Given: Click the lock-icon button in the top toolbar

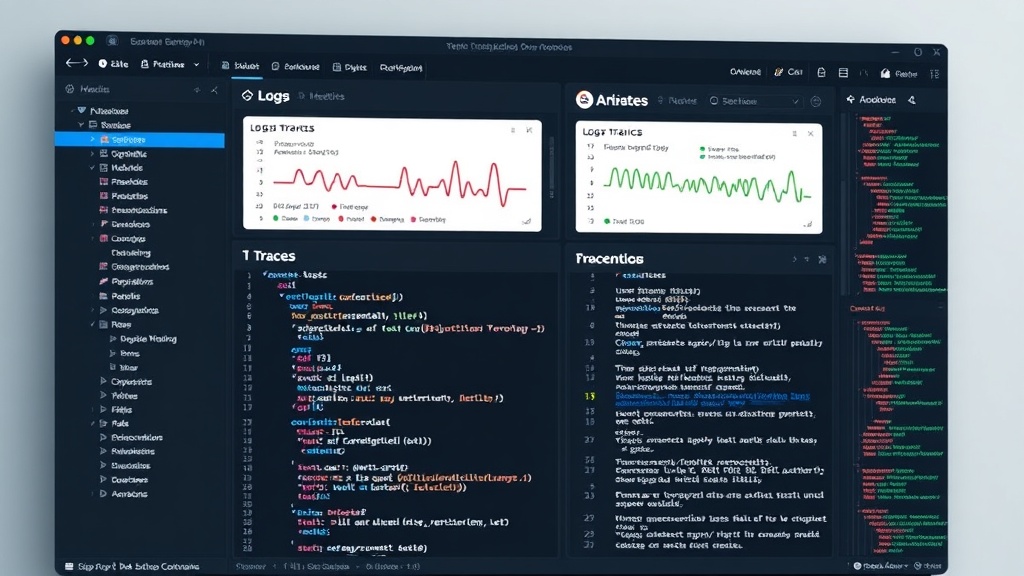Looking at the screenshot, I should coord(163,64).
